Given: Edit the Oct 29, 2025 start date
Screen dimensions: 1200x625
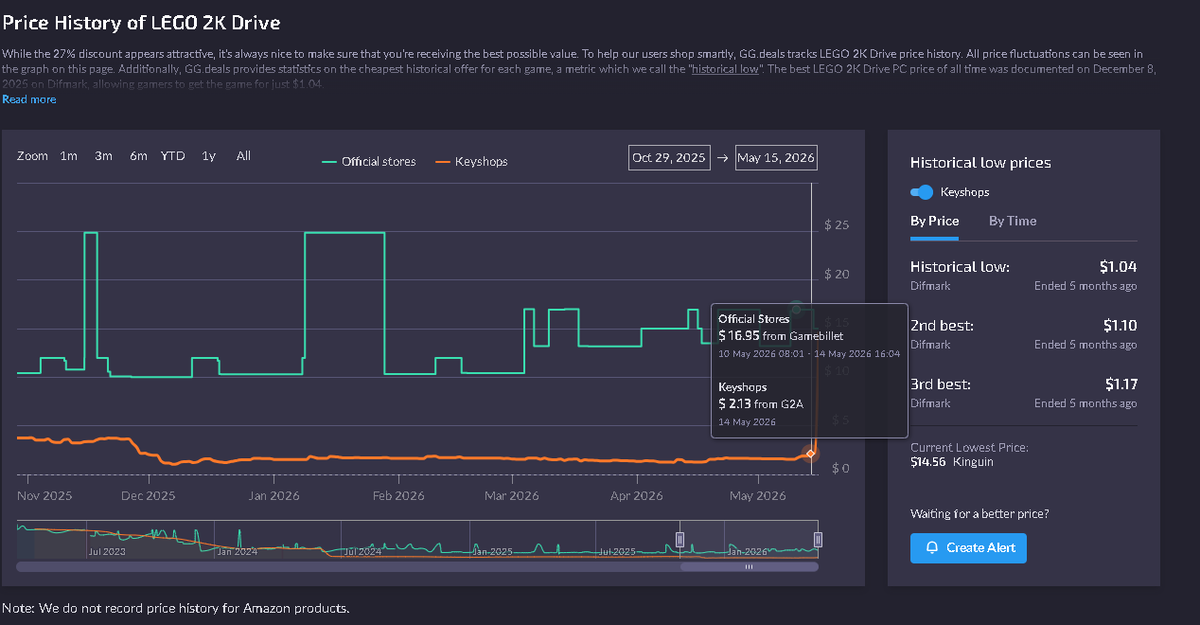Looking at the screenshot, I should (x=669, y=158).
